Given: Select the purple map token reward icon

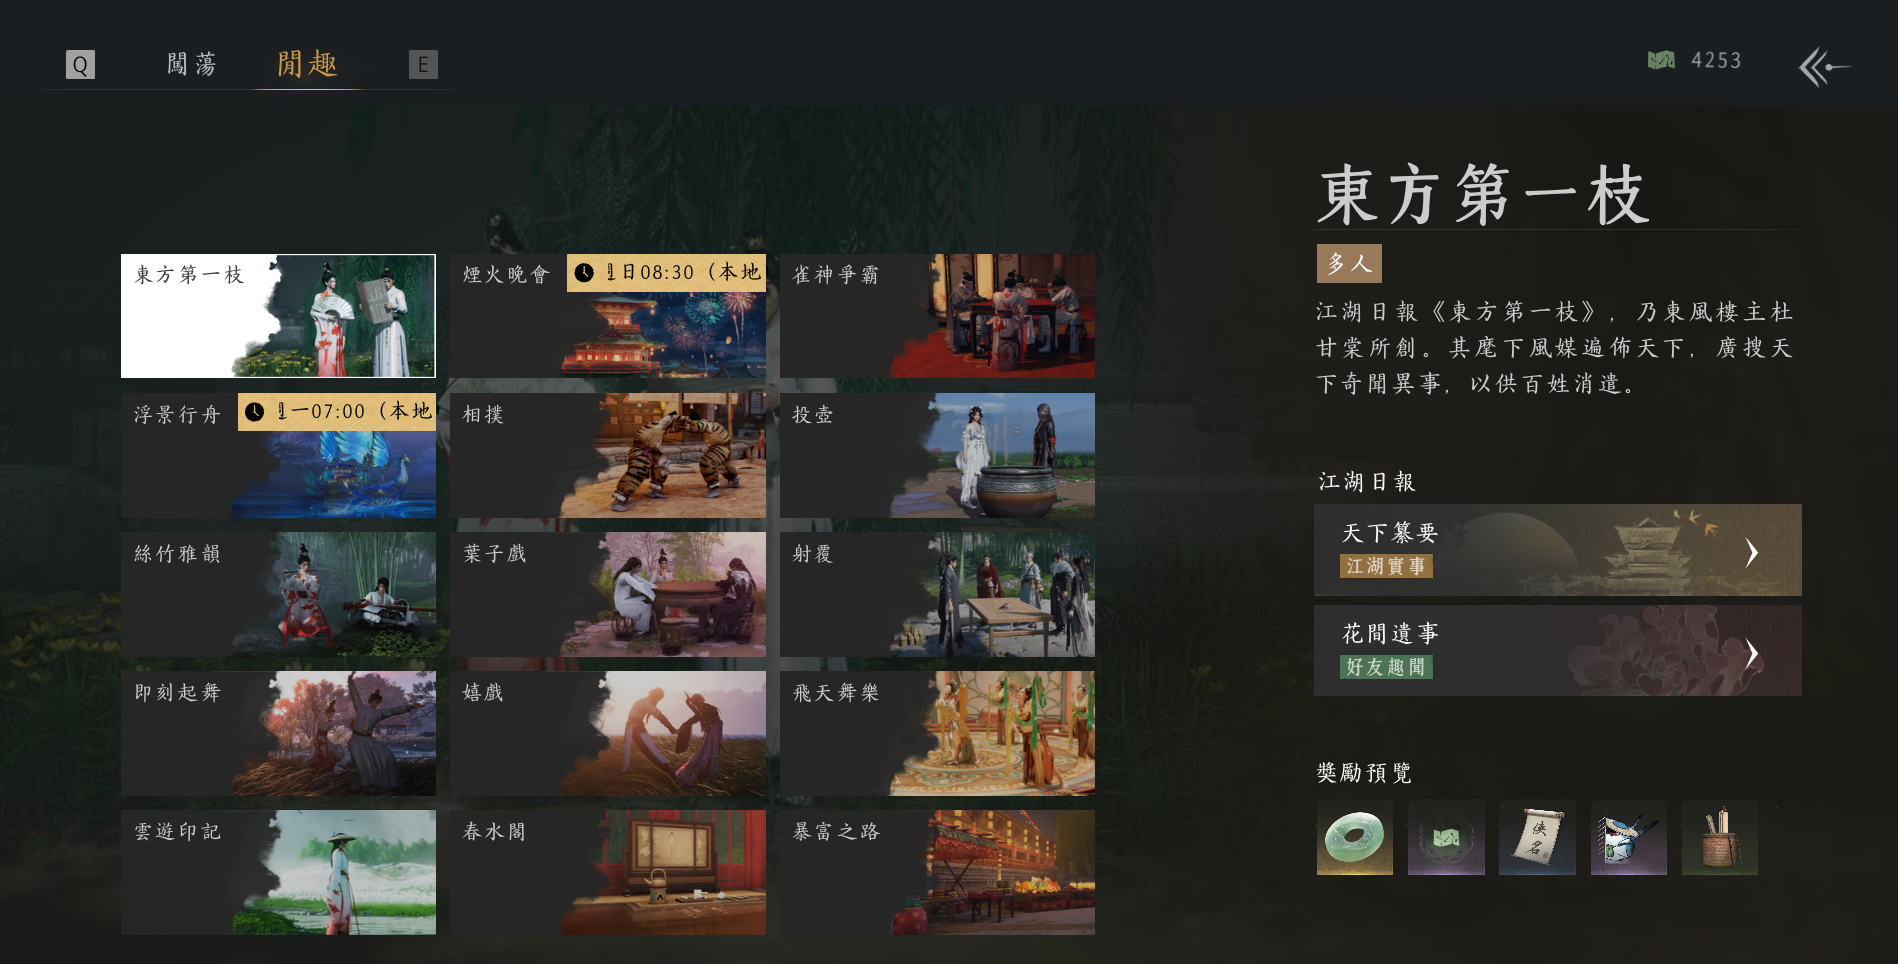Looking at the screenshot, I should coord(1446,837).
